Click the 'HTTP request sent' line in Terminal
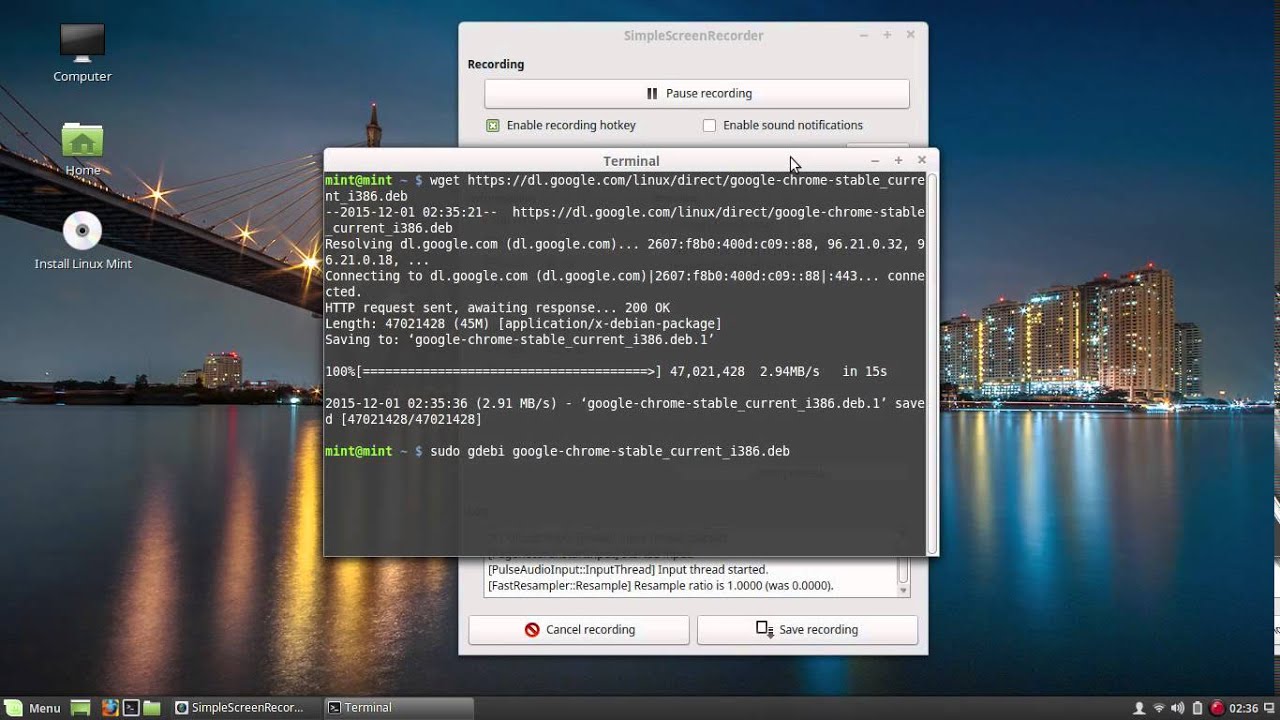This screenshot has width=1280, height=720. (497, 307)
